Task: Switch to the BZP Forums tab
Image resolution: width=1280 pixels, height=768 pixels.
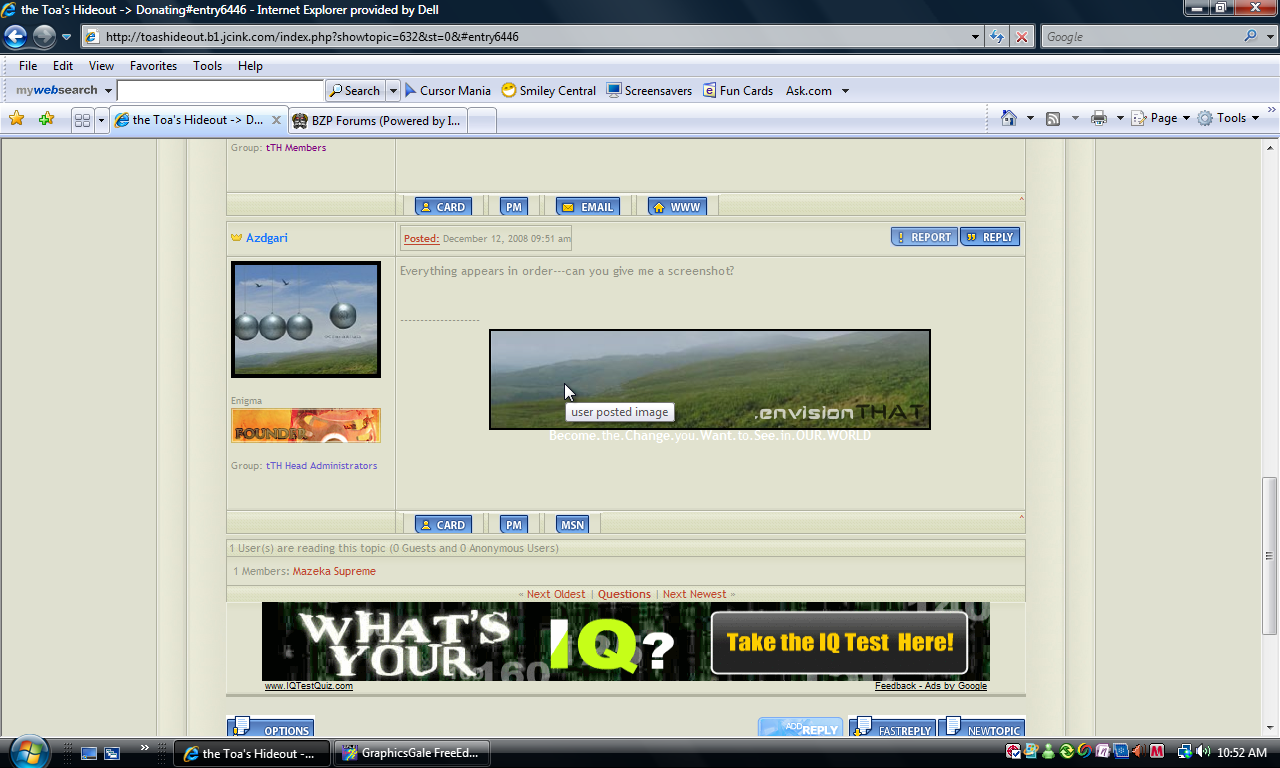Action: click(x=377, y=120)
